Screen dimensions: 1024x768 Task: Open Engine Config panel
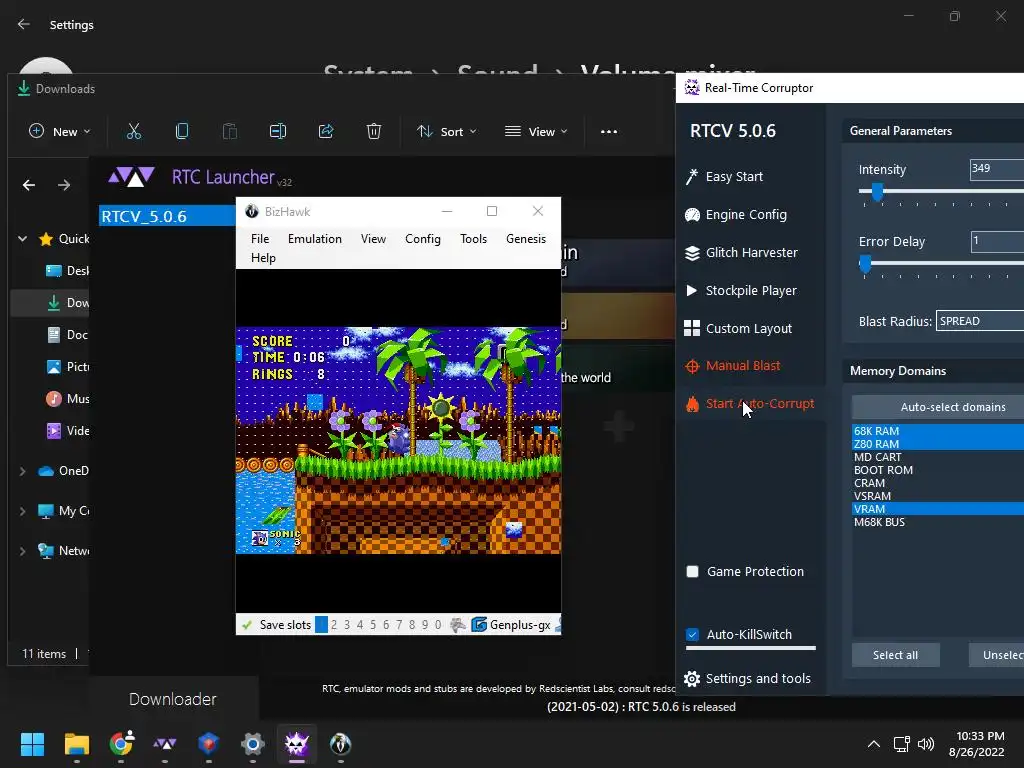(735, 214)
